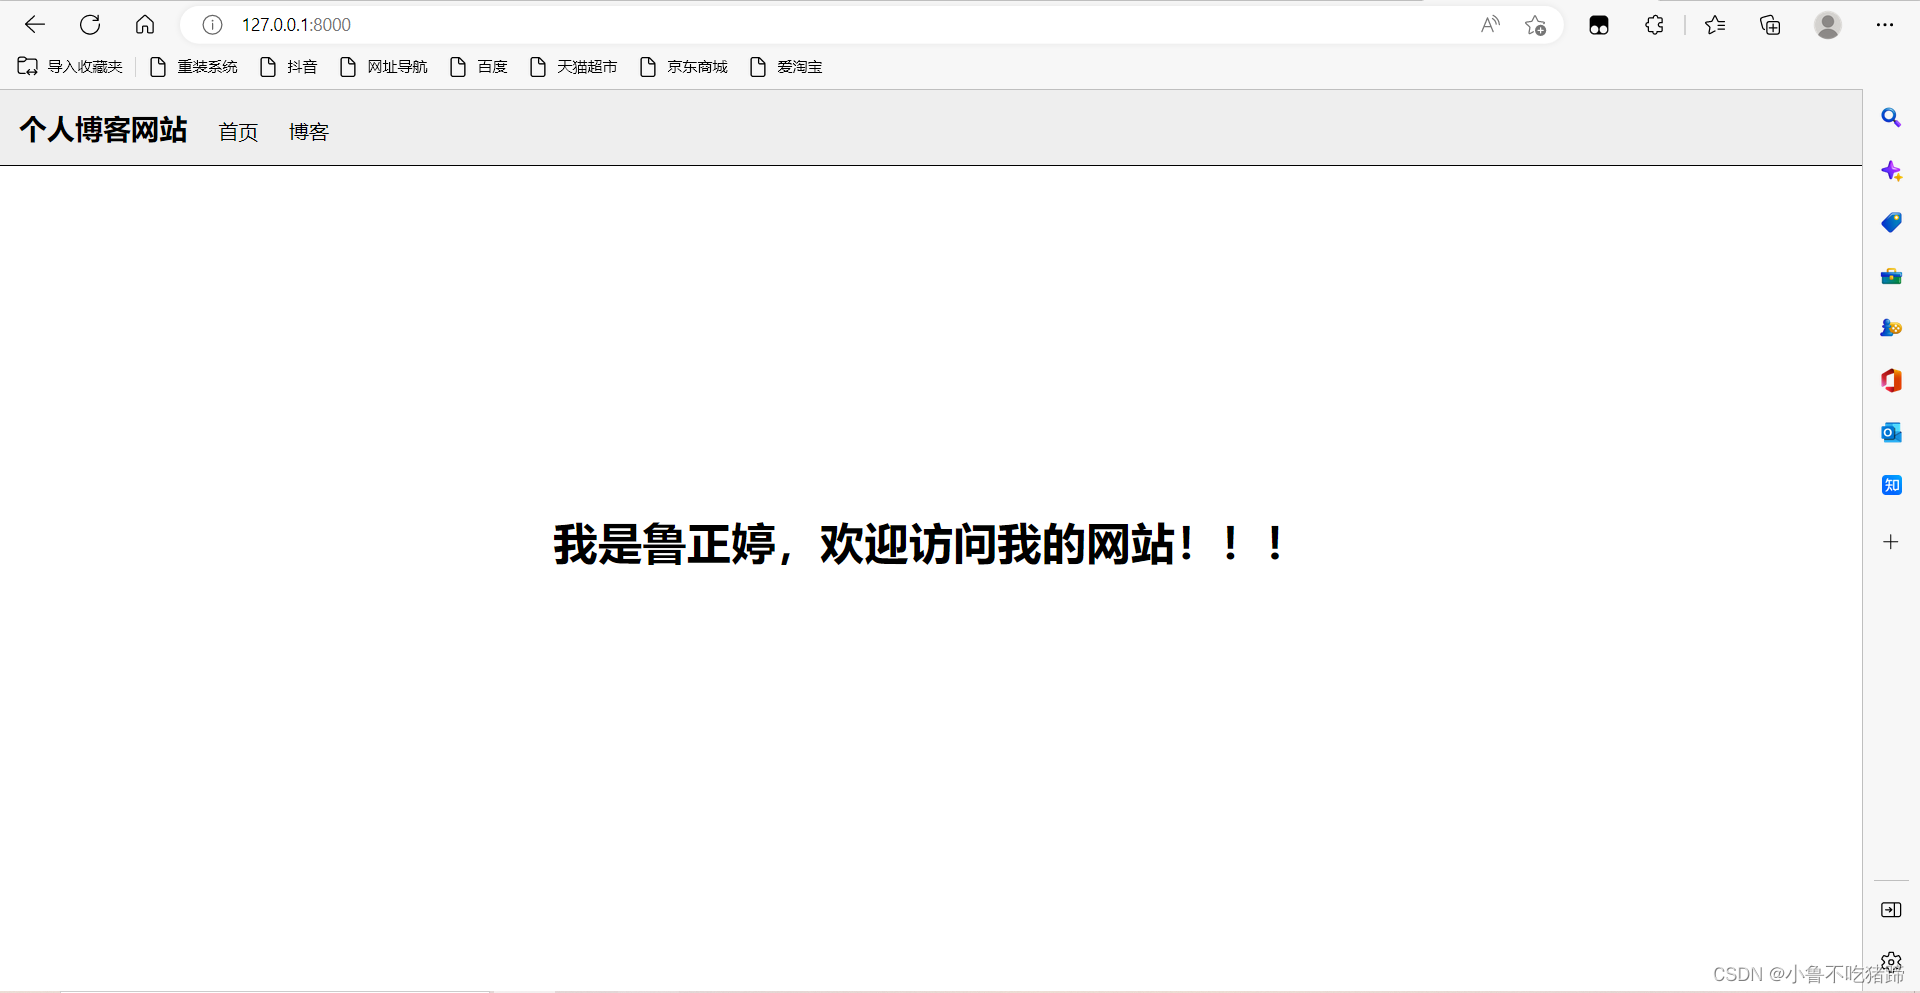Open sidebar settings gear icon
This screenshot has width=1920, height=993.
coord(1891,962)
